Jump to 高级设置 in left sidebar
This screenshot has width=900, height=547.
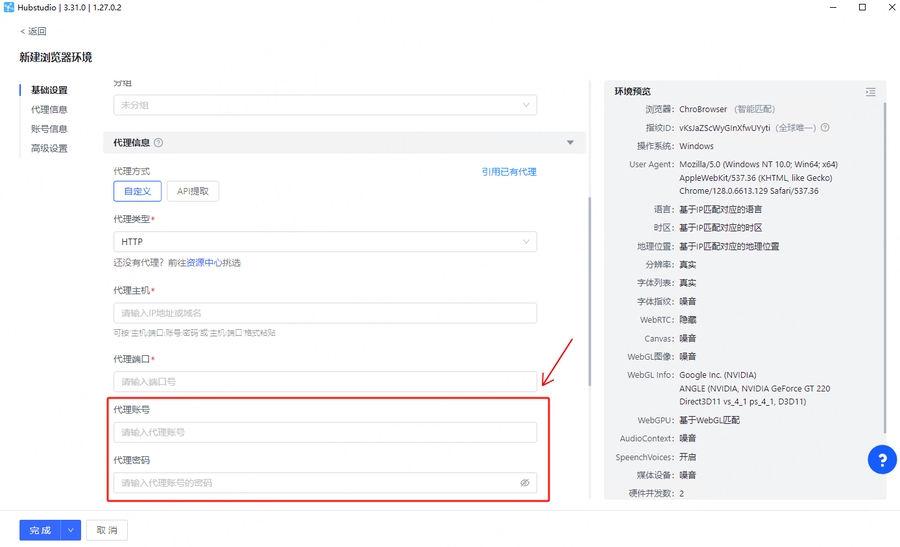(49, 149)
